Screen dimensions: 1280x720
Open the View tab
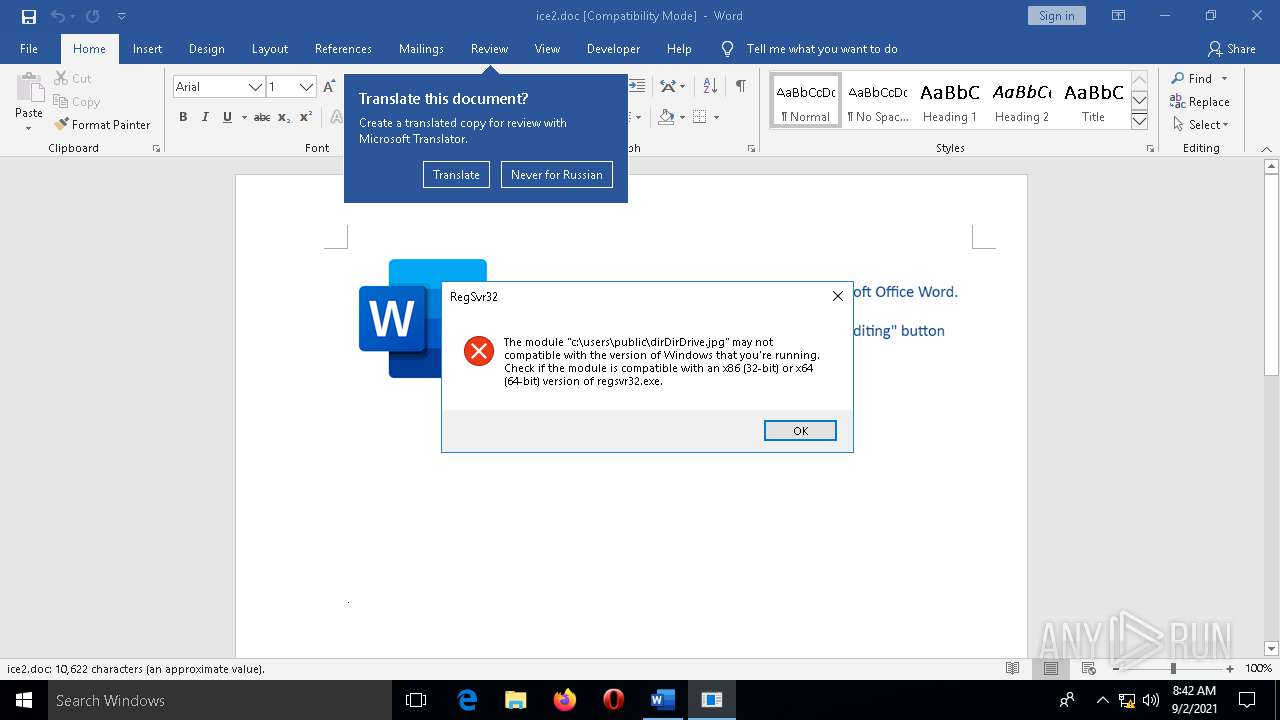point(547,49)
